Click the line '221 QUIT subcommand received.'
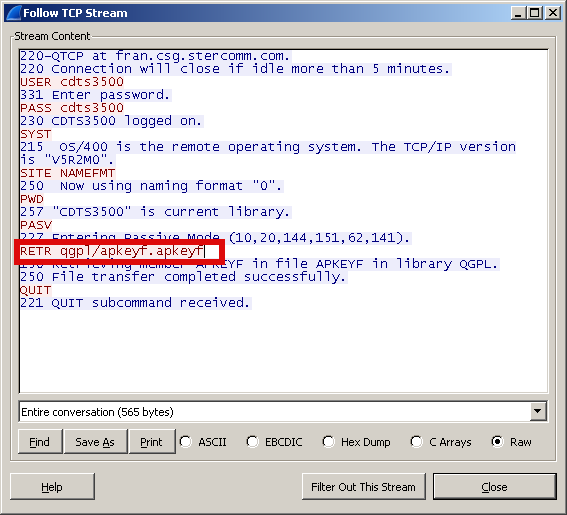567x515 pixels. [135, 303]
